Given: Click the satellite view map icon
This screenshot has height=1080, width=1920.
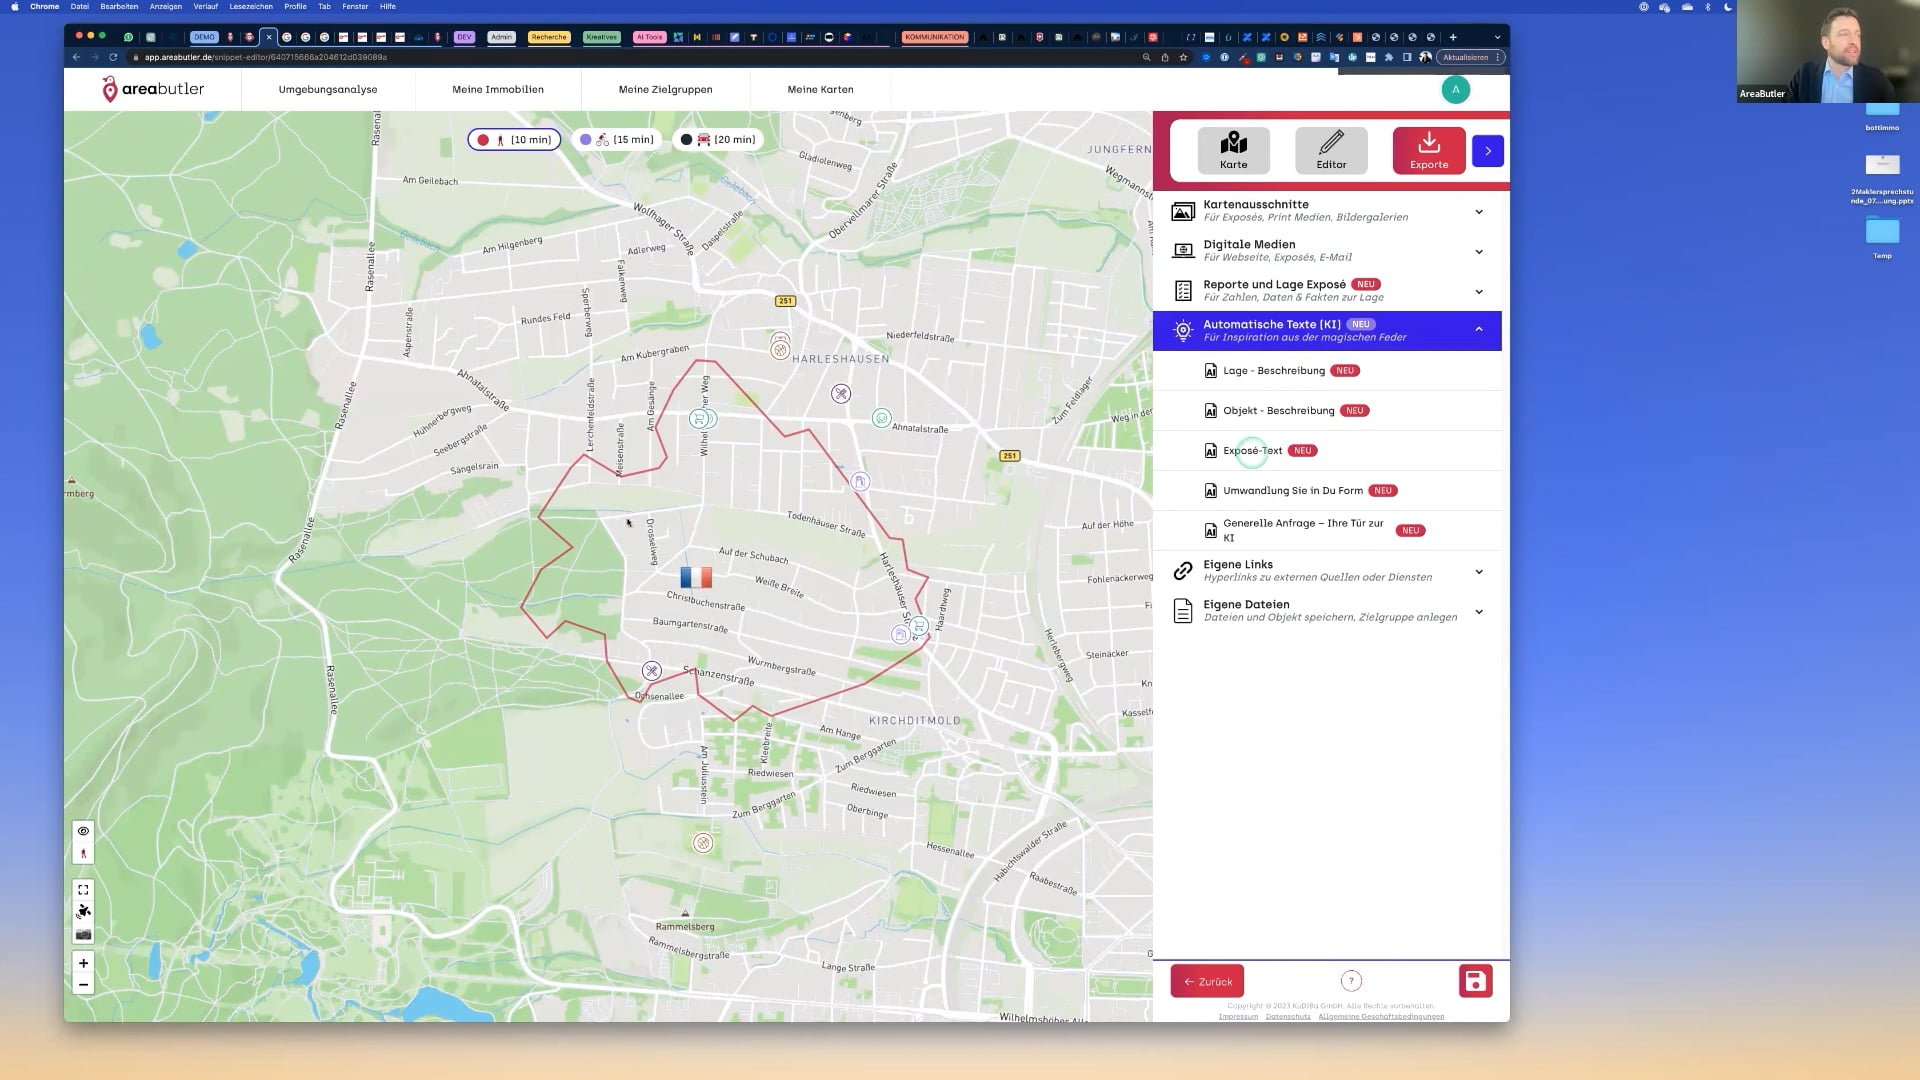Looking at the screenshot, I should (x=83, y=912).
